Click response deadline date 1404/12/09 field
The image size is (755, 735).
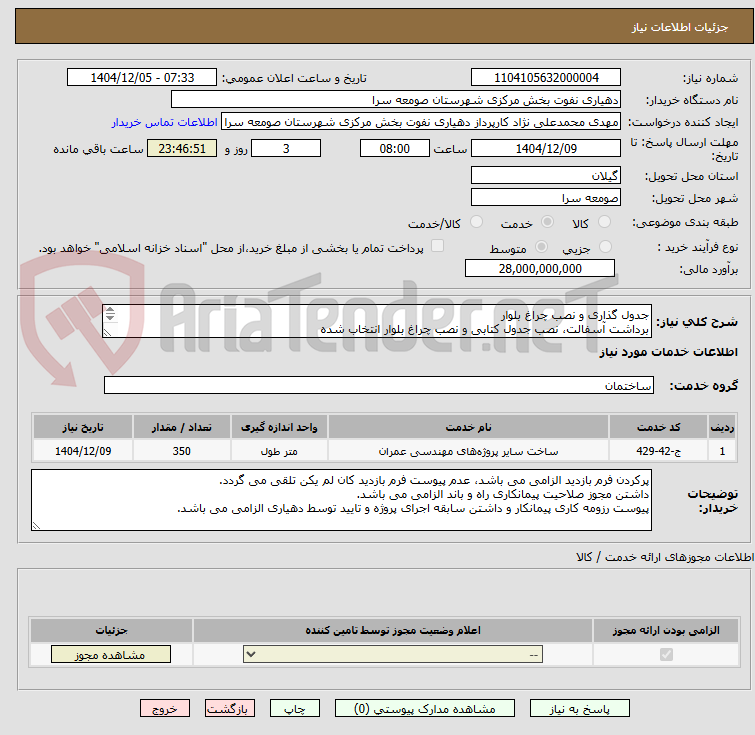point(546,148)
